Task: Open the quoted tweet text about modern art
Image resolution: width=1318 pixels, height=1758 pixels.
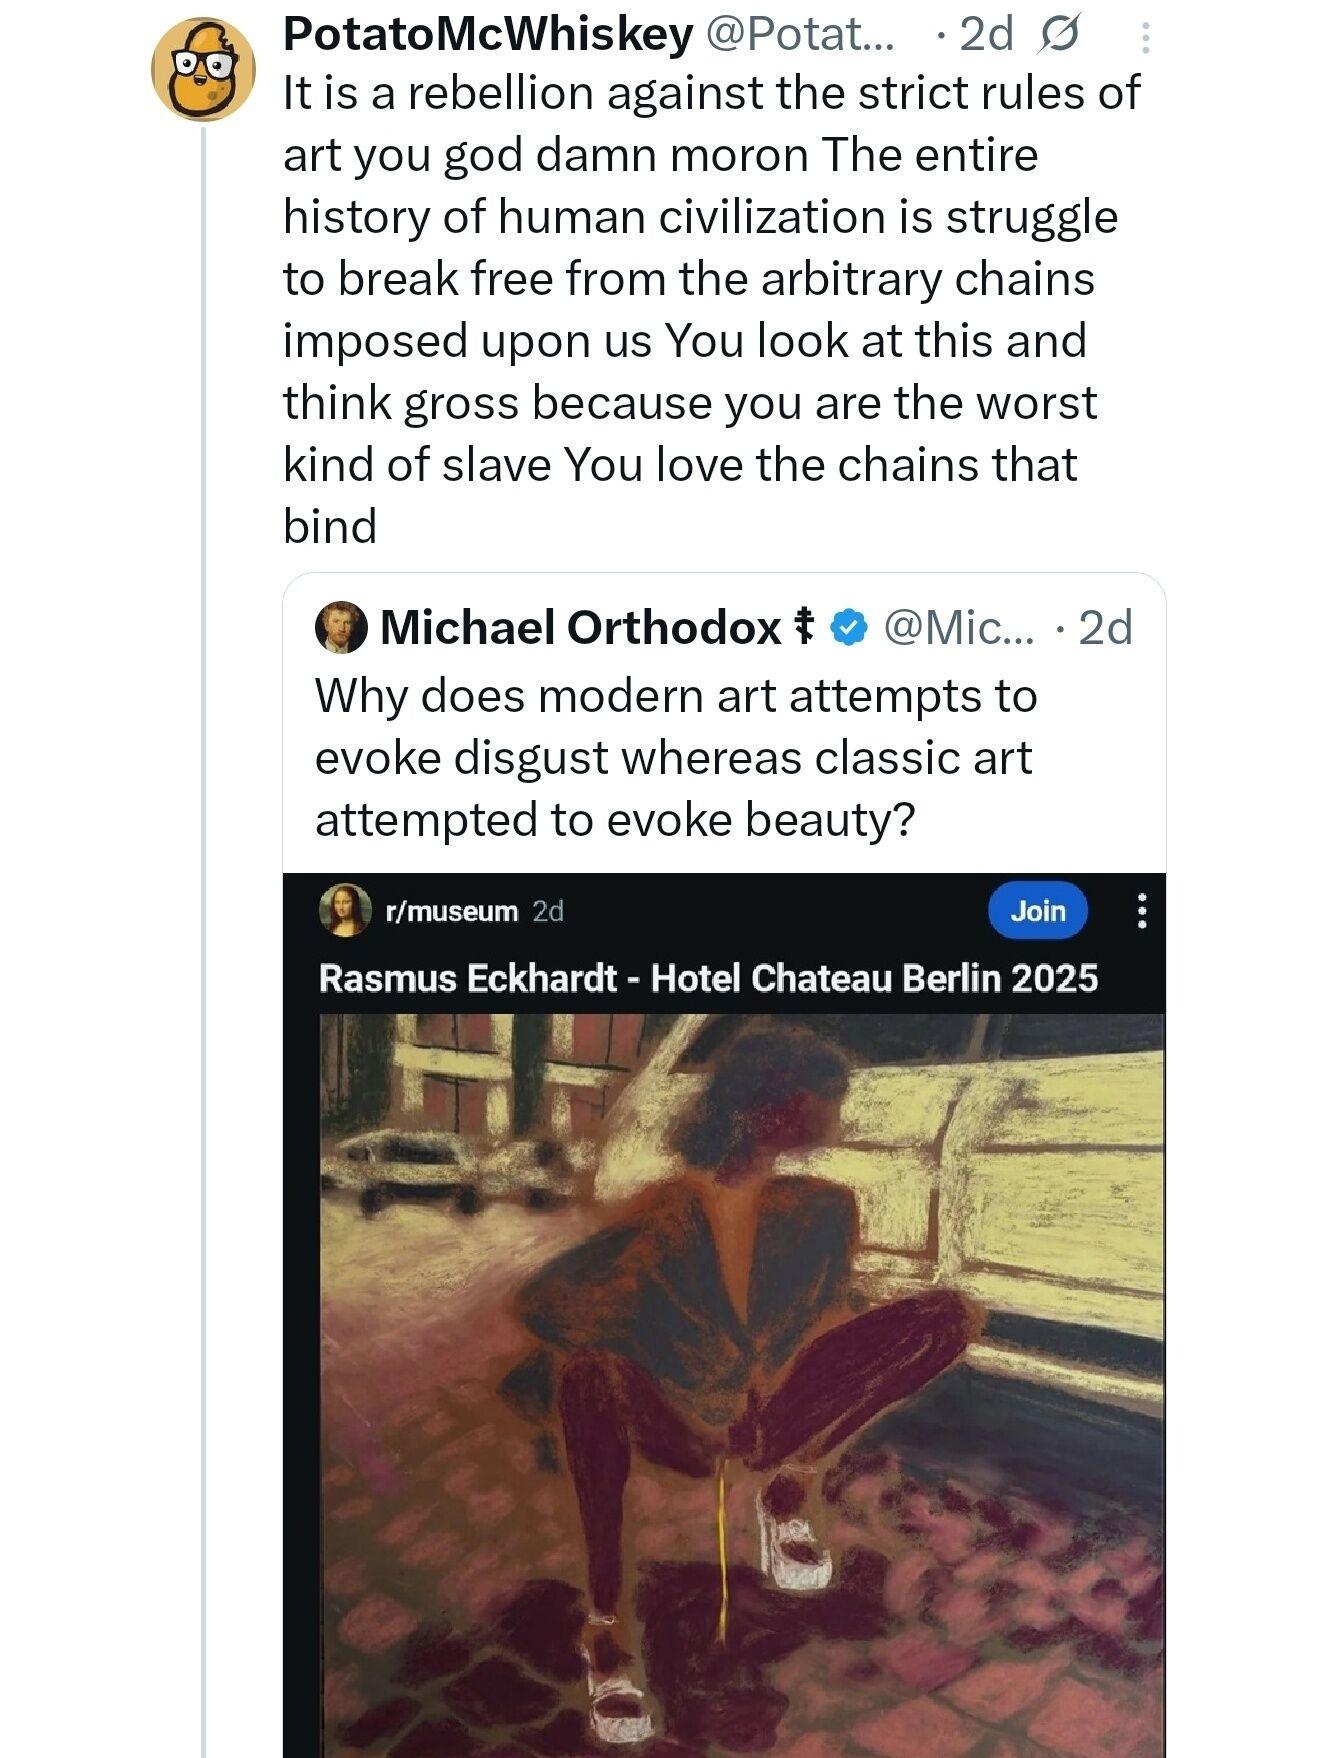Action: coord(676,757)
